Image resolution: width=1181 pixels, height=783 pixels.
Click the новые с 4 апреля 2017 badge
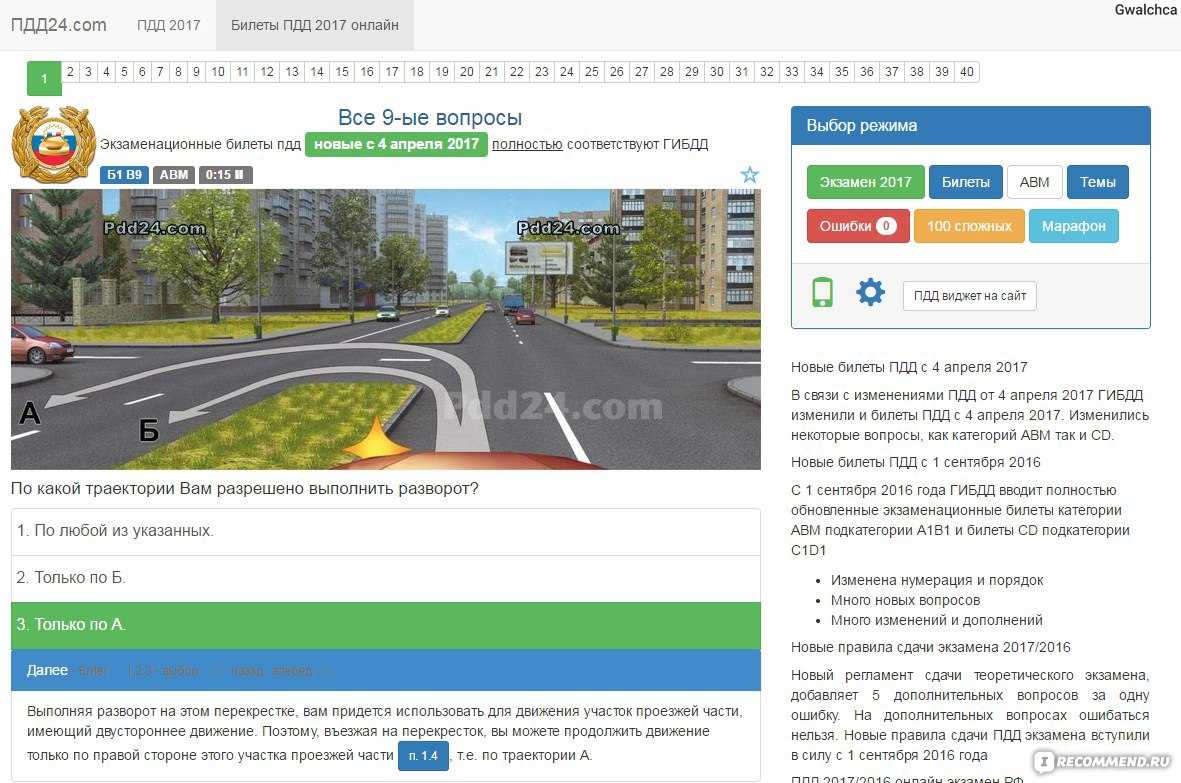coord(396,144)
